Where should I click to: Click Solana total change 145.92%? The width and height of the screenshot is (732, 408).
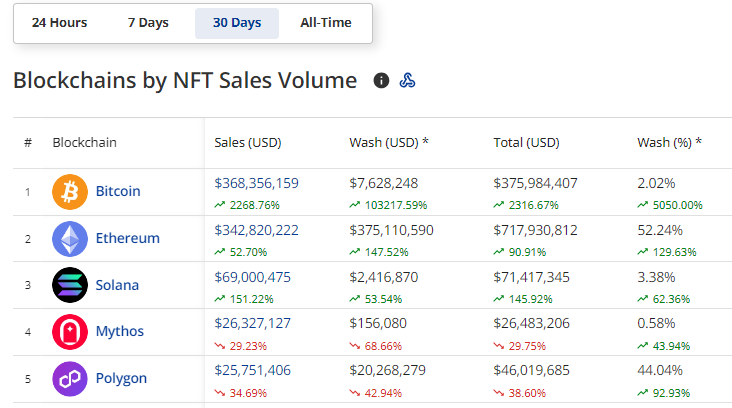coord(530,299)
